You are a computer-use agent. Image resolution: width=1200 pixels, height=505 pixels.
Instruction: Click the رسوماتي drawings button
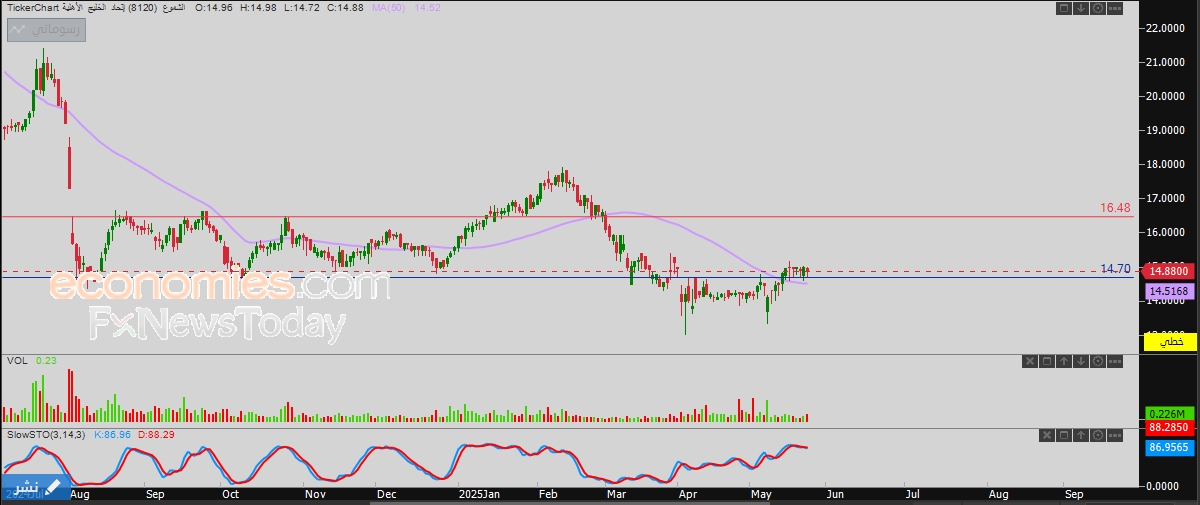coord(47,30)
